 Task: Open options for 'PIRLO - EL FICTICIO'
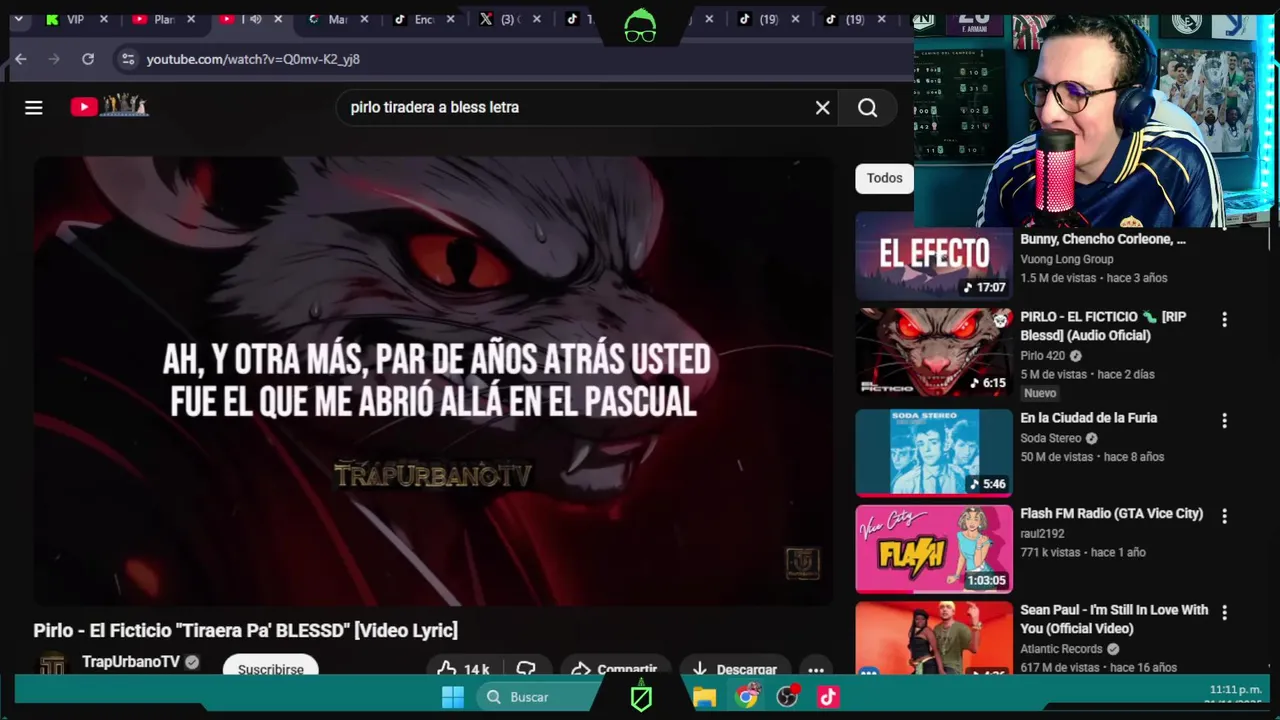(1224, 319)
